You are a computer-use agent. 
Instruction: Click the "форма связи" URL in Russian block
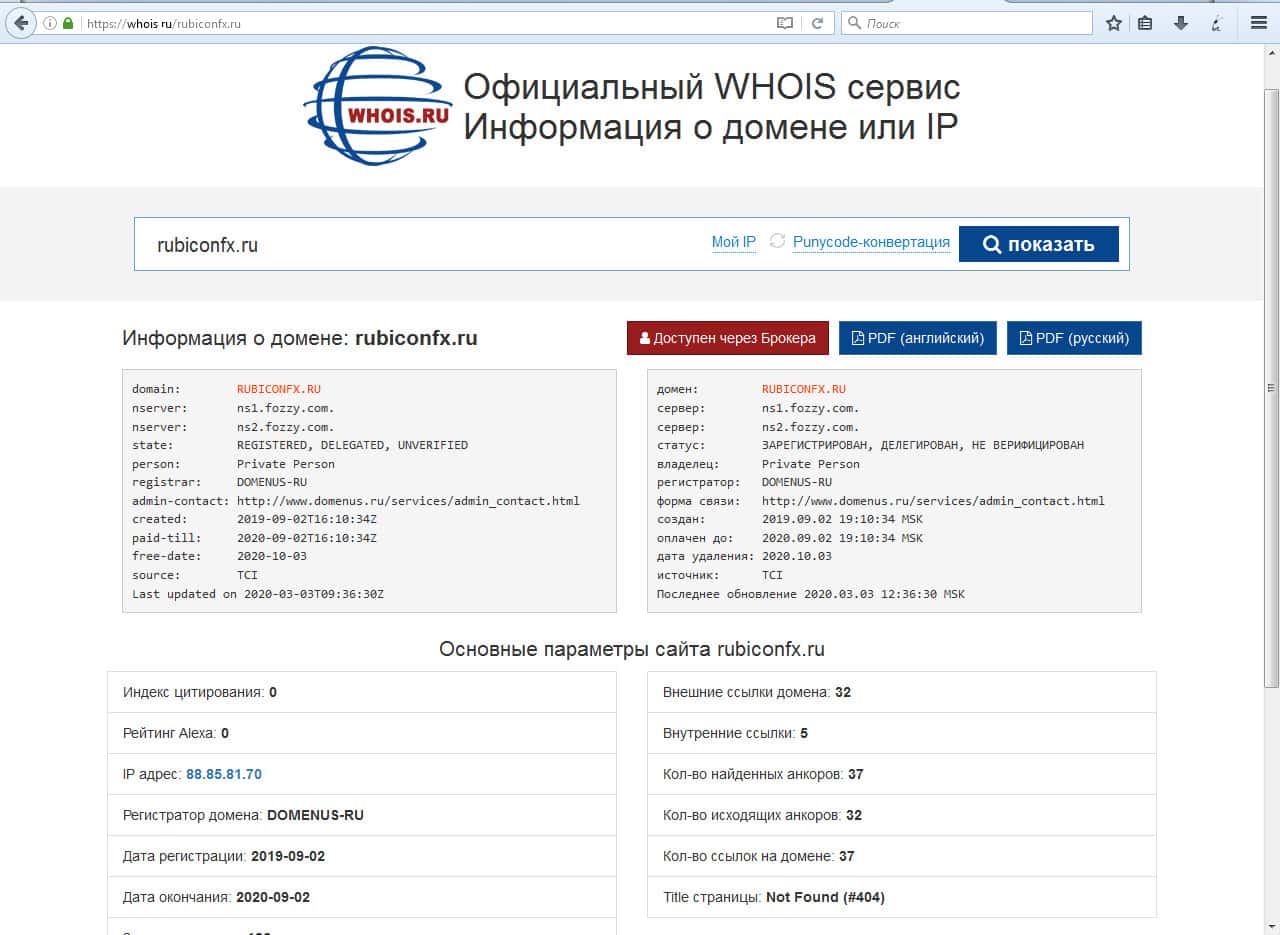933,501
